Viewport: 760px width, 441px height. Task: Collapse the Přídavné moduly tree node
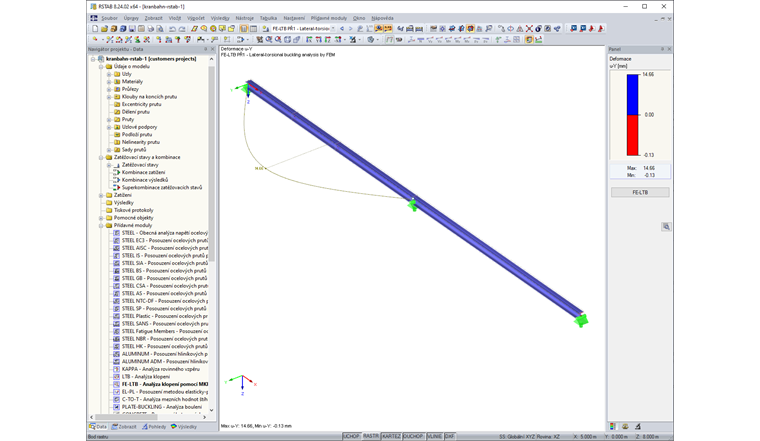(101, 225)
